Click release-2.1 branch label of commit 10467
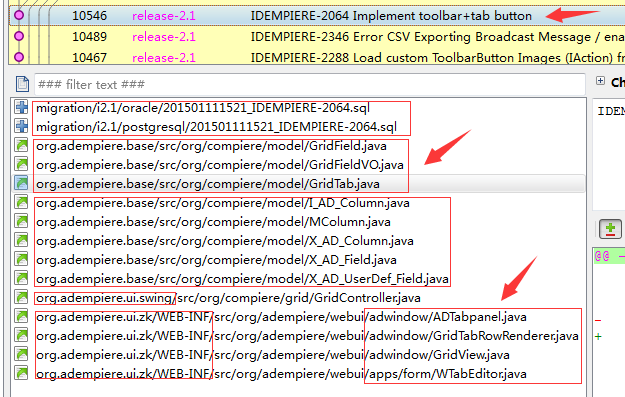Screen dimensions: 625x397 (x=164, y=58)
